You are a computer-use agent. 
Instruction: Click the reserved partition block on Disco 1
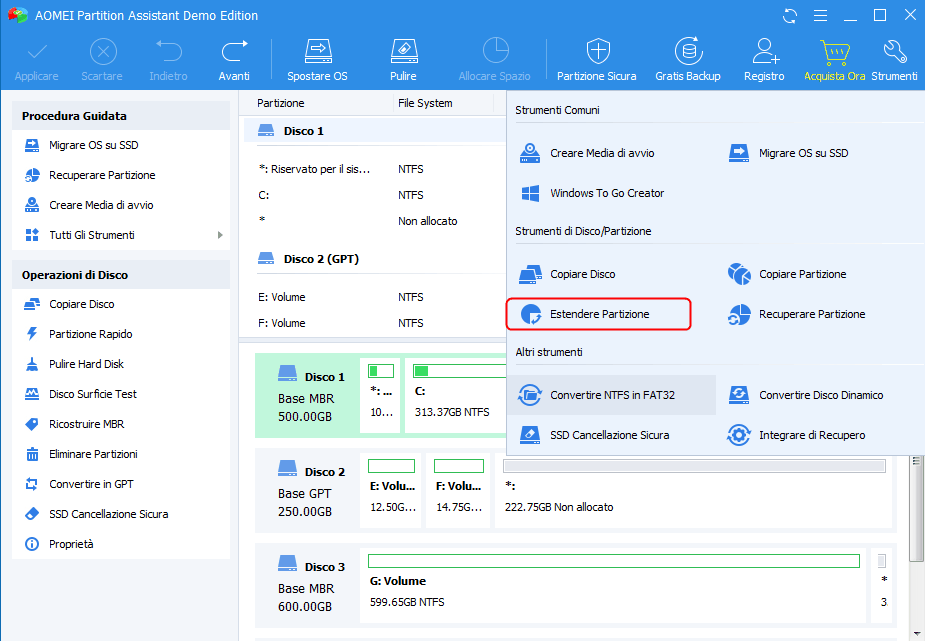point(381,396)
